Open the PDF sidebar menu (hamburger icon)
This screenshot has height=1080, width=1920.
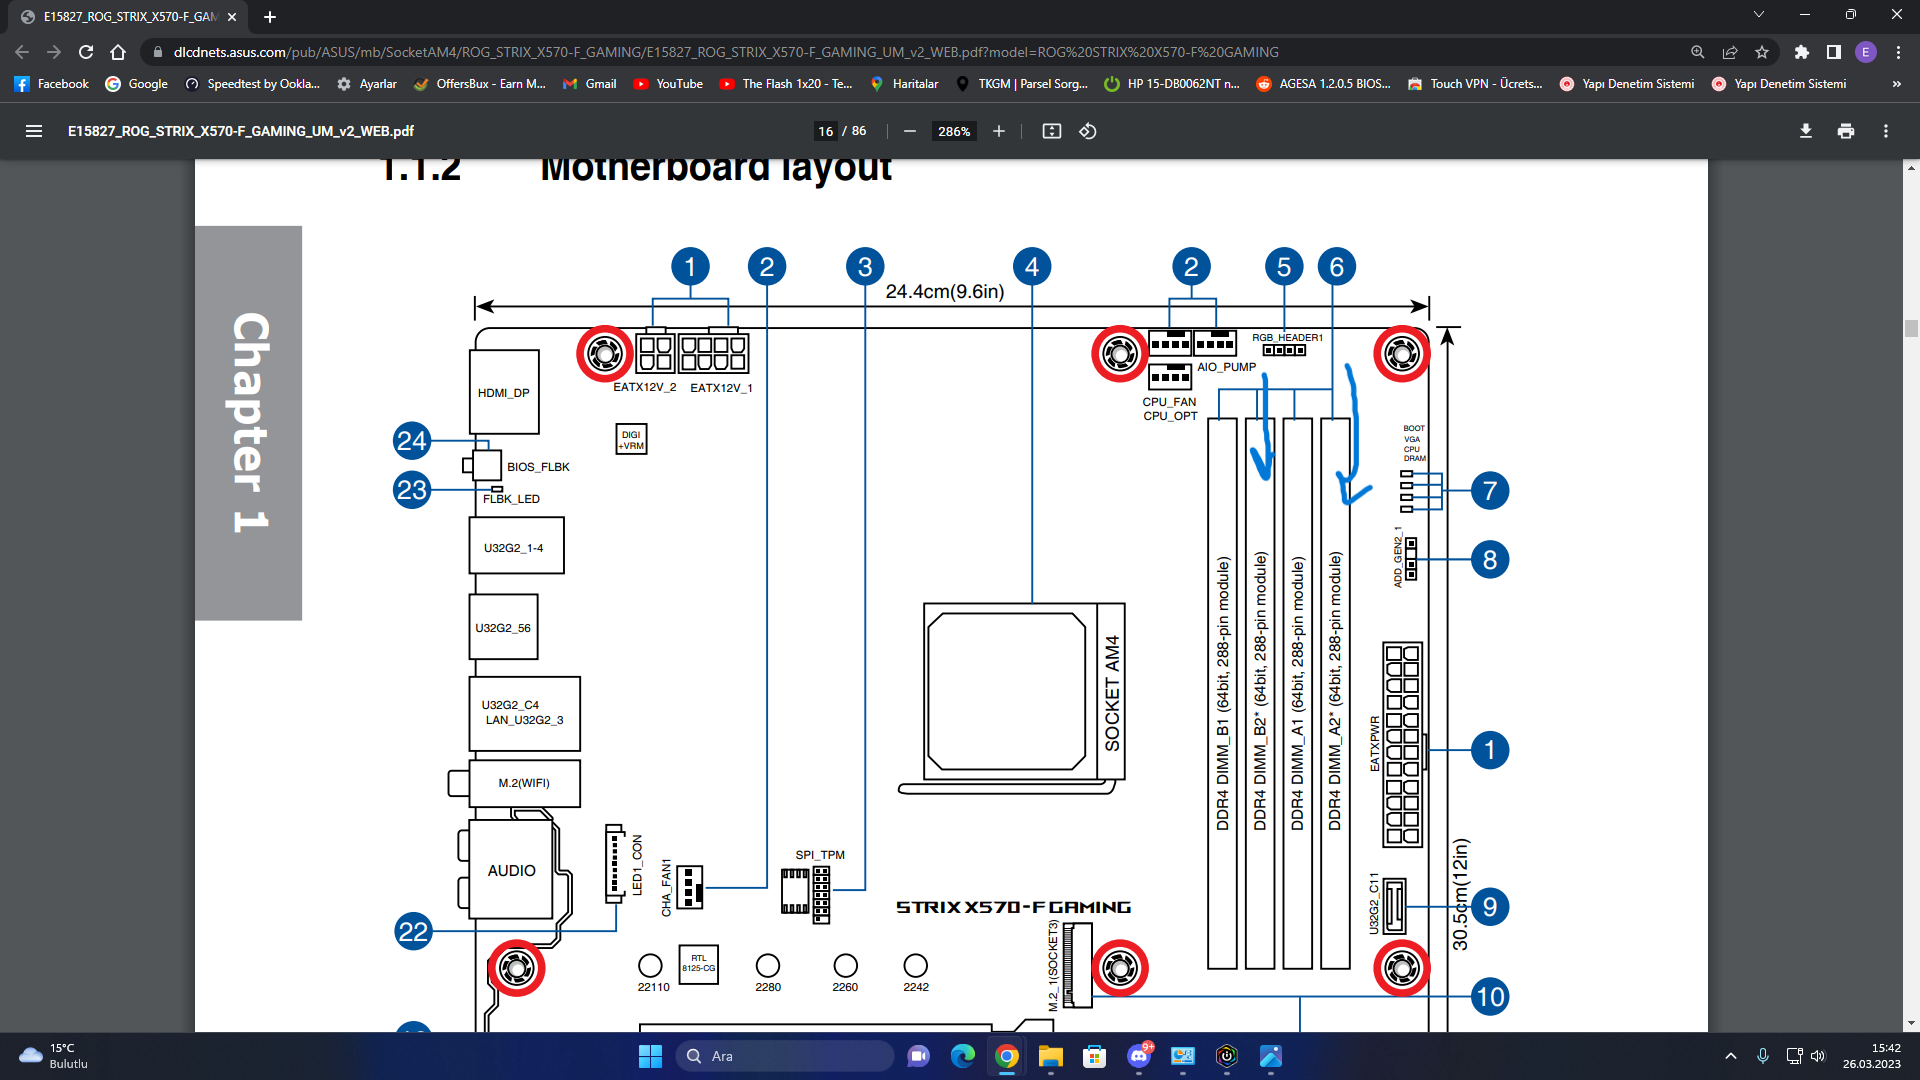pos(33,131)
